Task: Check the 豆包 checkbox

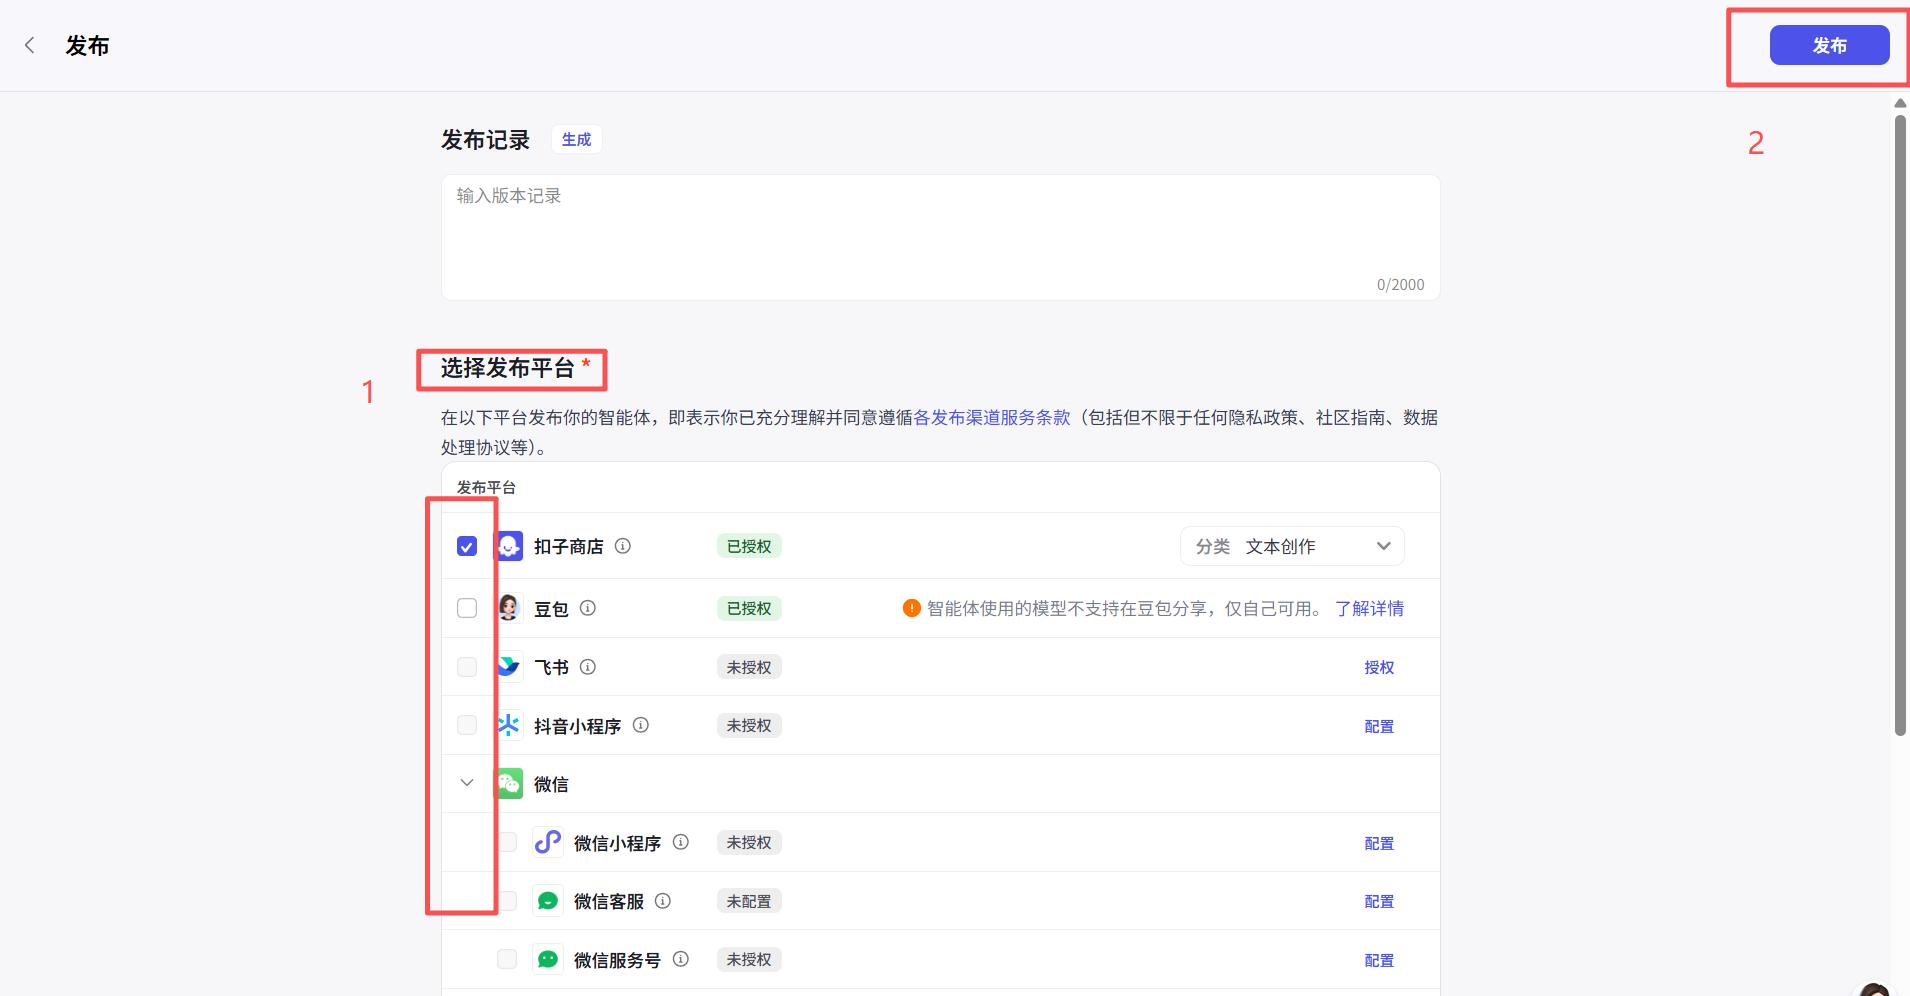Action: pyautogui.click(x=466, y=607)
